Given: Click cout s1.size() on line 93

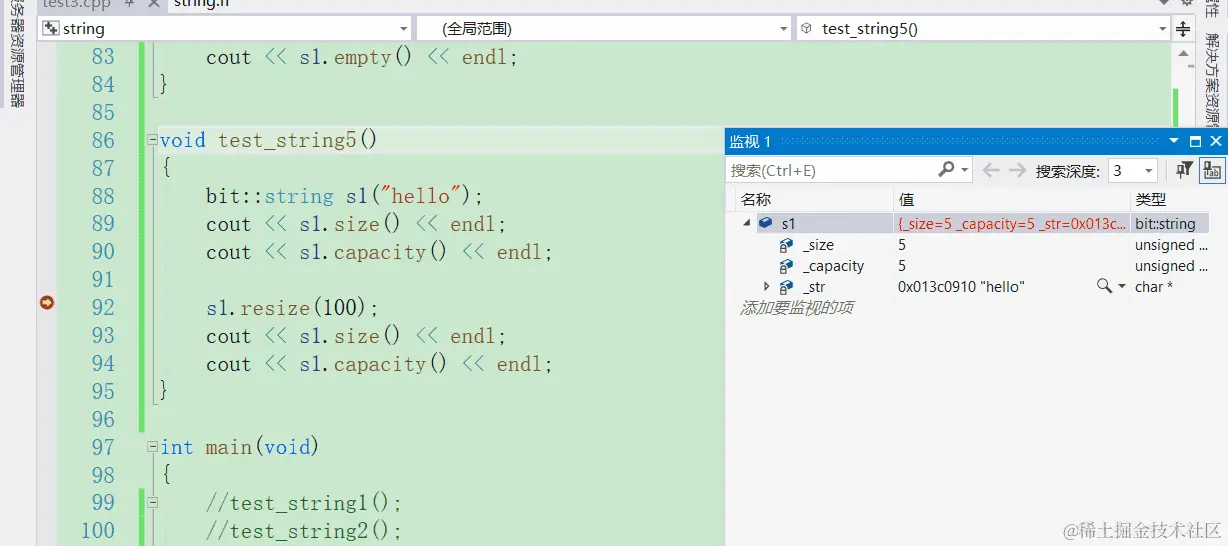Looking at the screenshot, I should [x=356, y=336].
